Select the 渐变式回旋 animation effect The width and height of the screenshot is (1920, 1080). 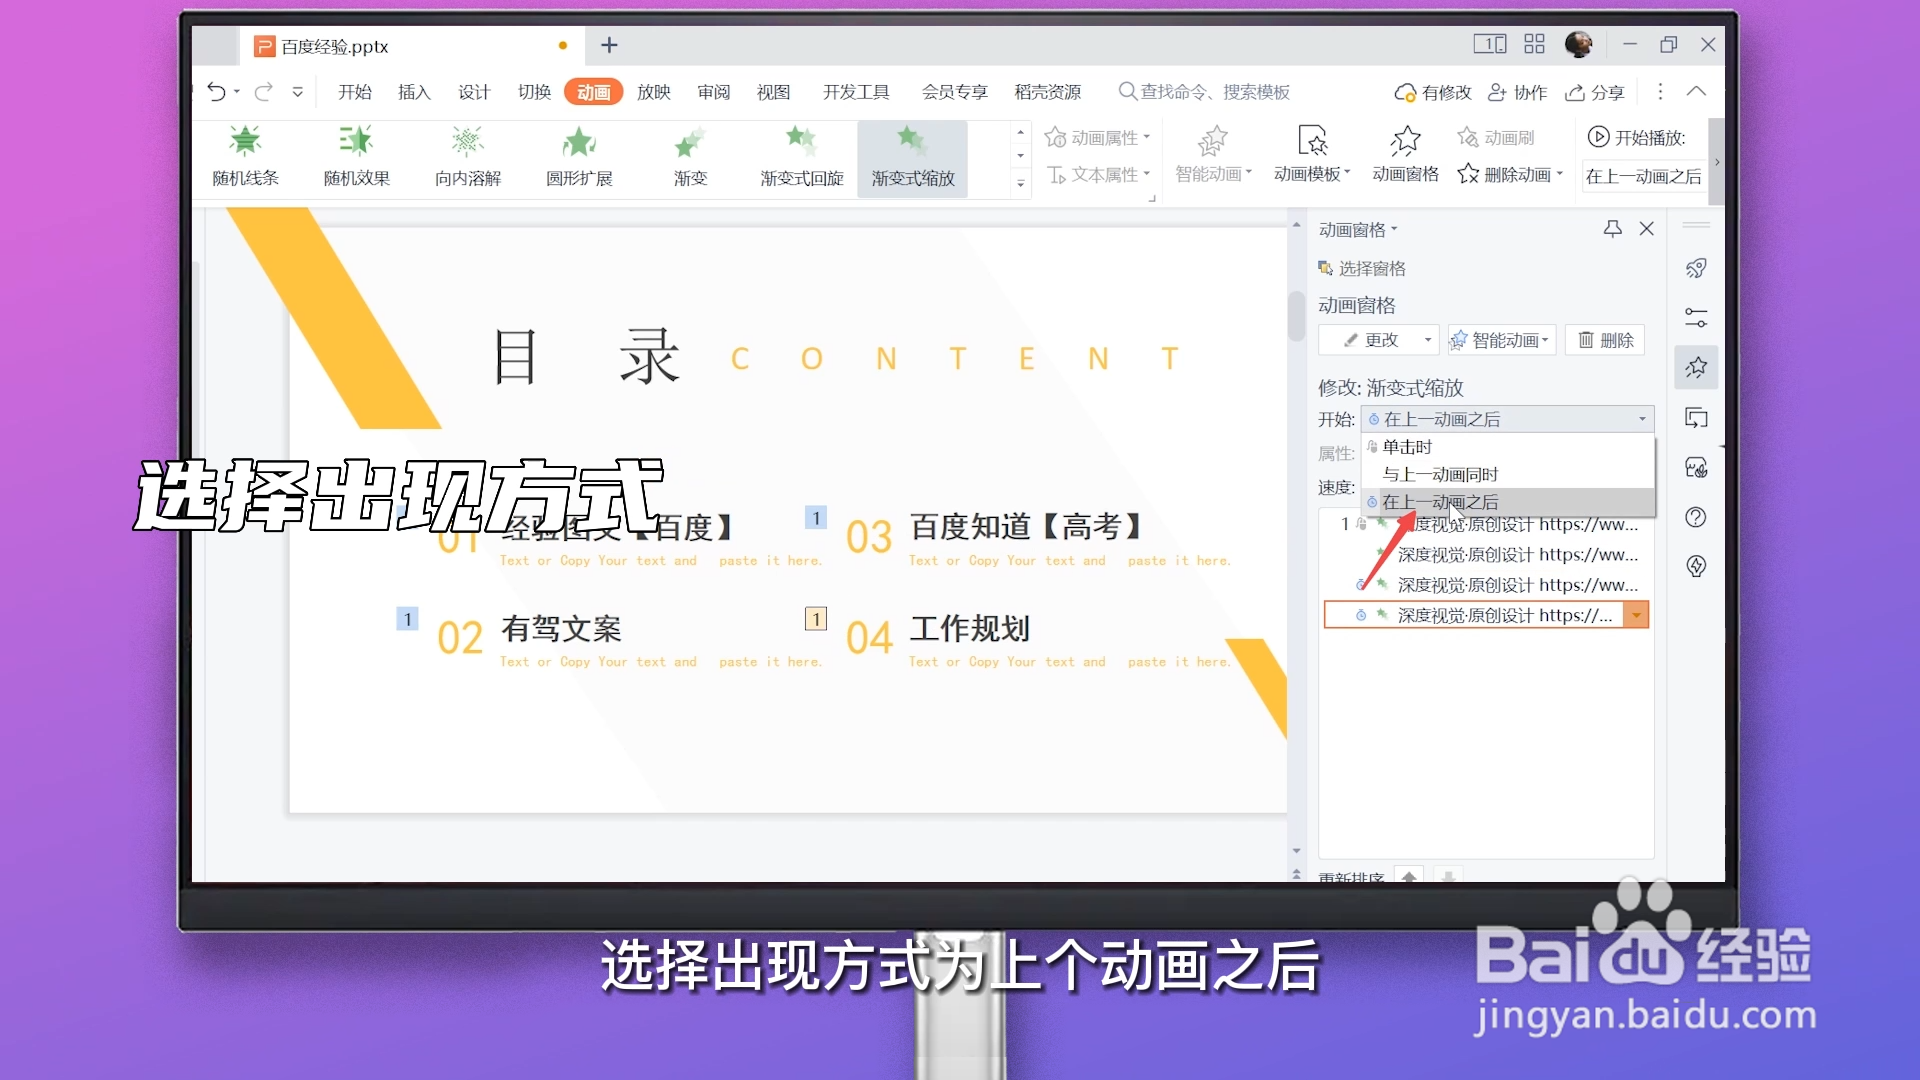tap(801, 158)
